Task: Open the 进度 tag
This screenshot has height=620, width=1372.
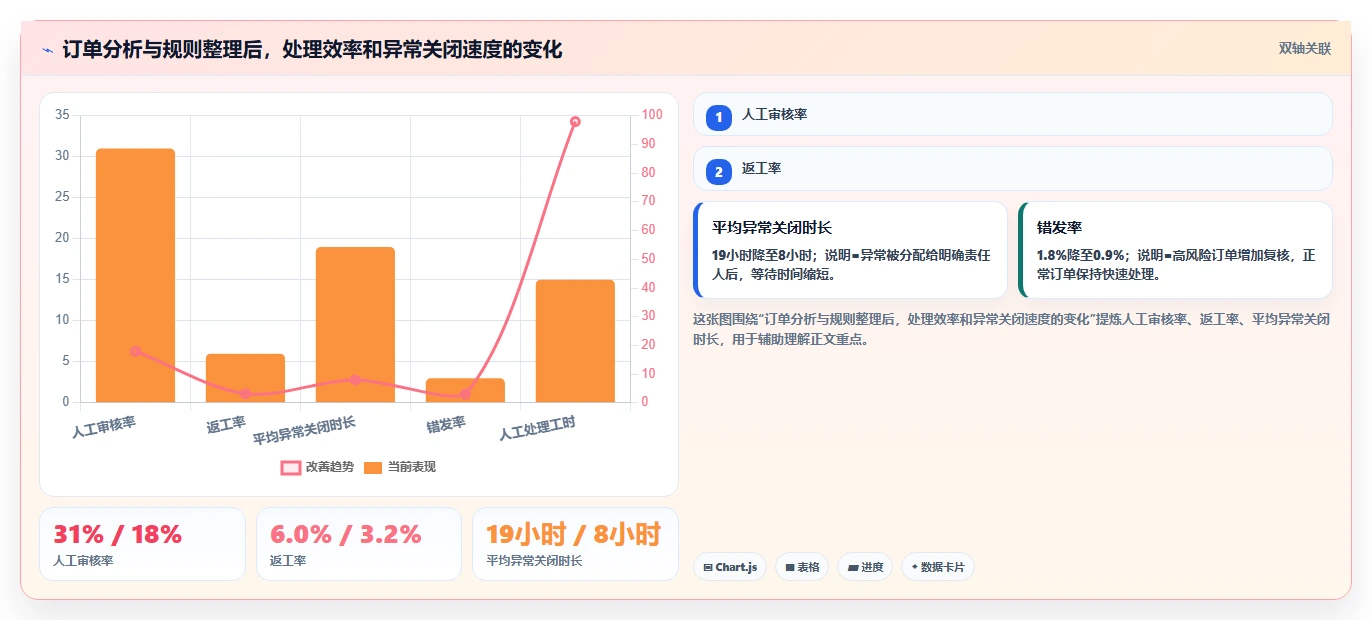Action: click(x=865, y=567)
